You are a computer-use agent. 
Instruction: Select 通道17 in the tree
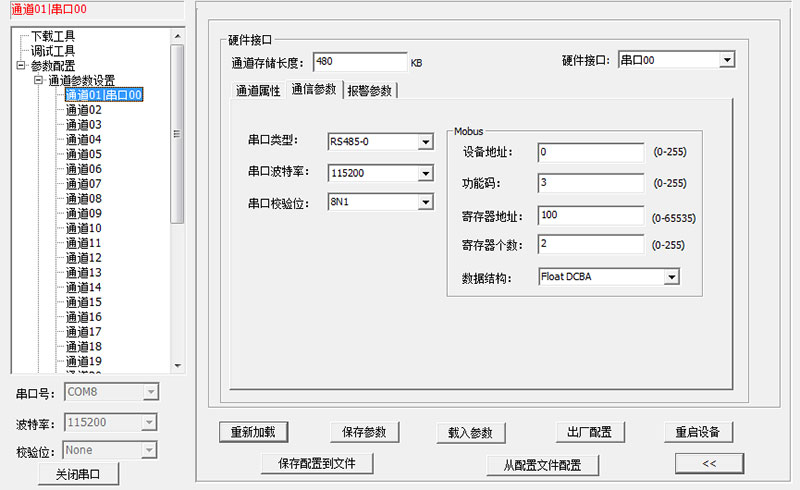point(84,332)
